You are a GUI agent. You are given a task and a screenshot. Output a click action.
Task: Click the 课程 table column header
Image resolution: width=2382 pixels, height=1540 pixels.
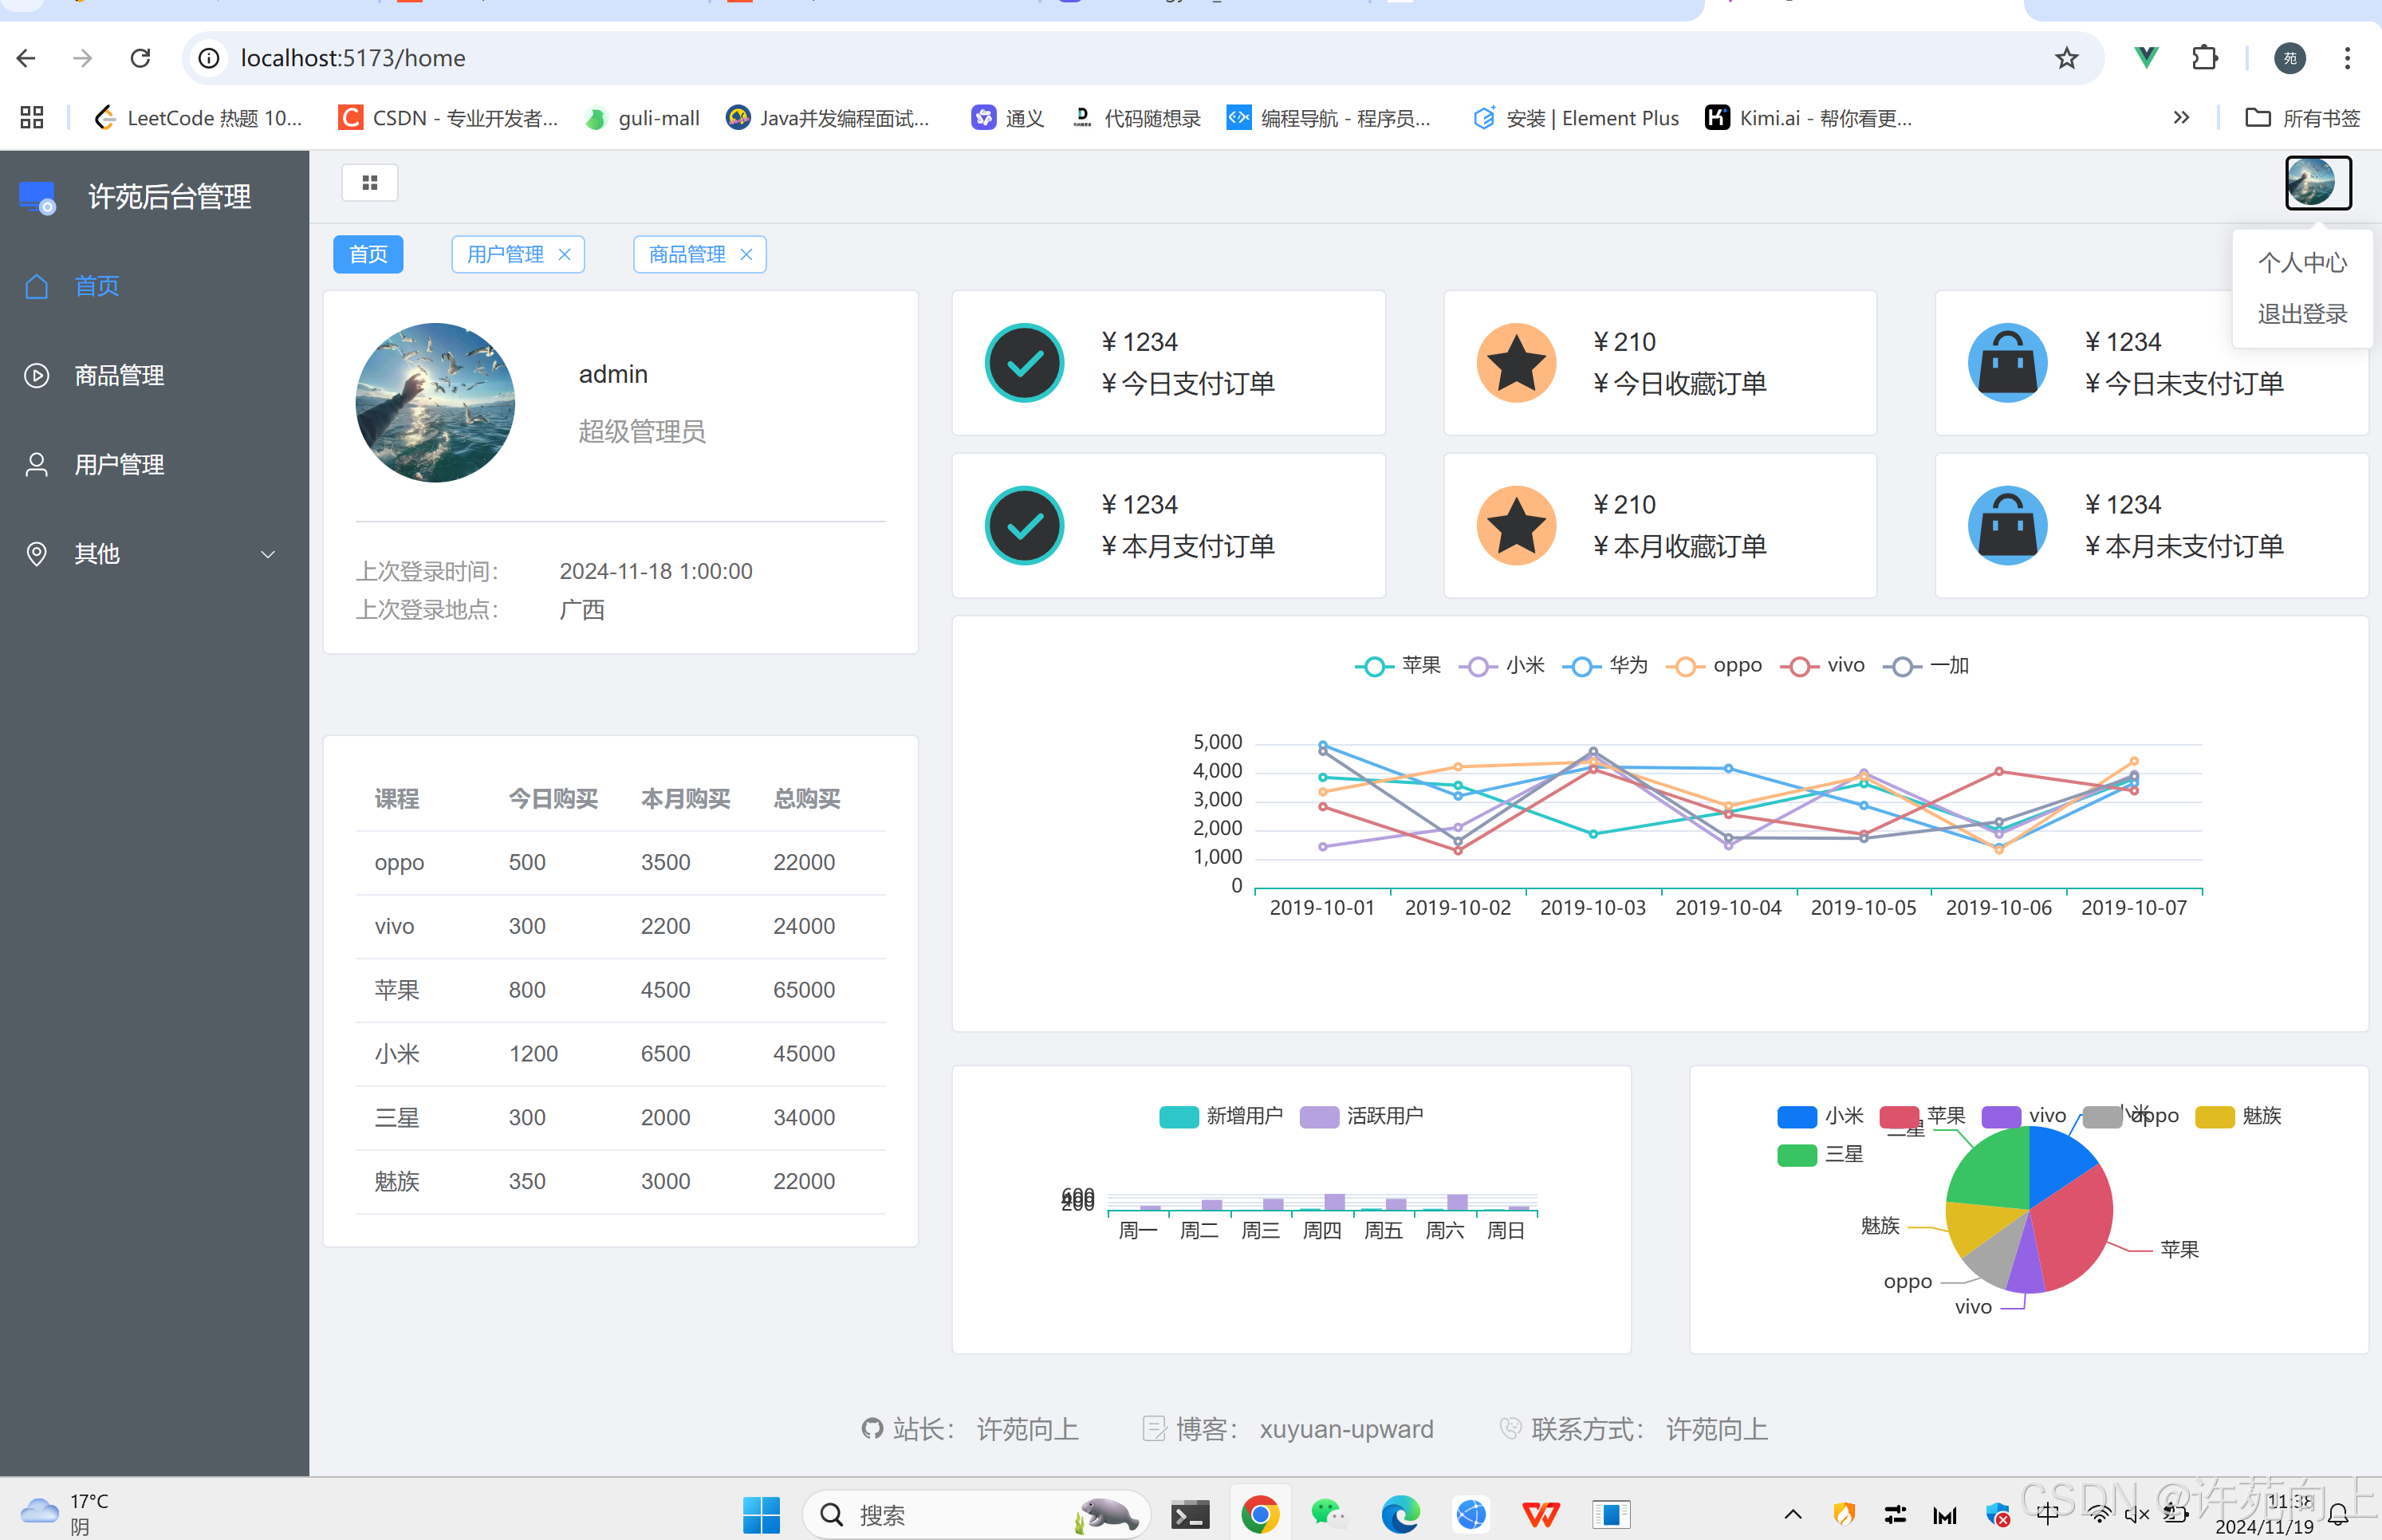[x=397, y=799]
